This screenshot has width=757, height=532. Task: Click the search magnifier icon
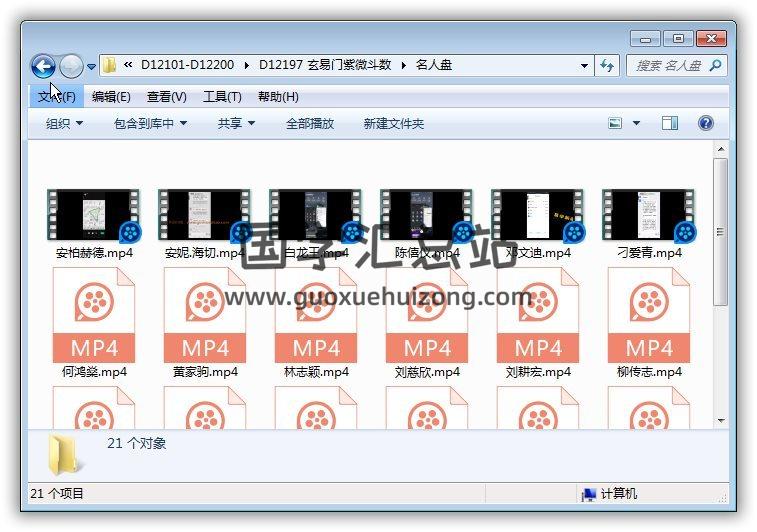pos(715,65)
